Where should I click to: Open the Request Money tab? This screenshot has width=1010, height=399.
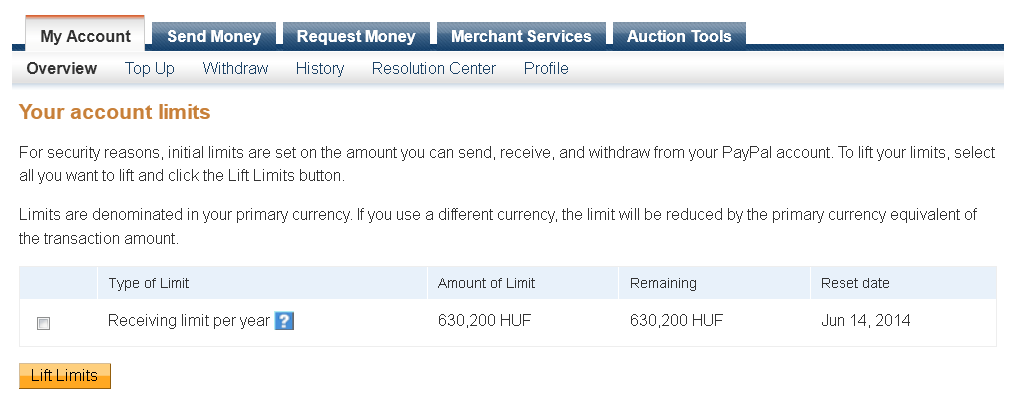click(x=356, y=36)
